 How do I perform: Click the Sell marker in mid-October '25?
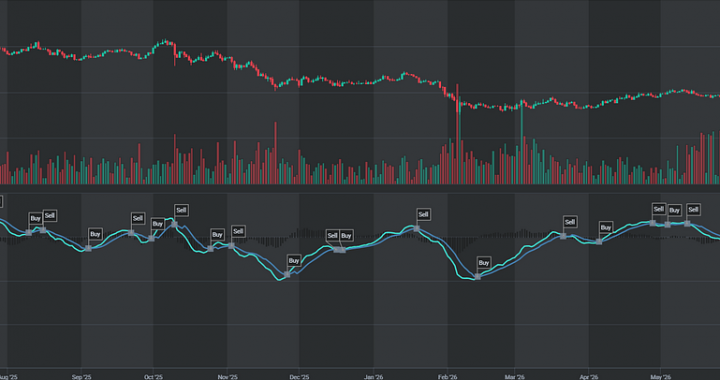click(x=182, y=211)
